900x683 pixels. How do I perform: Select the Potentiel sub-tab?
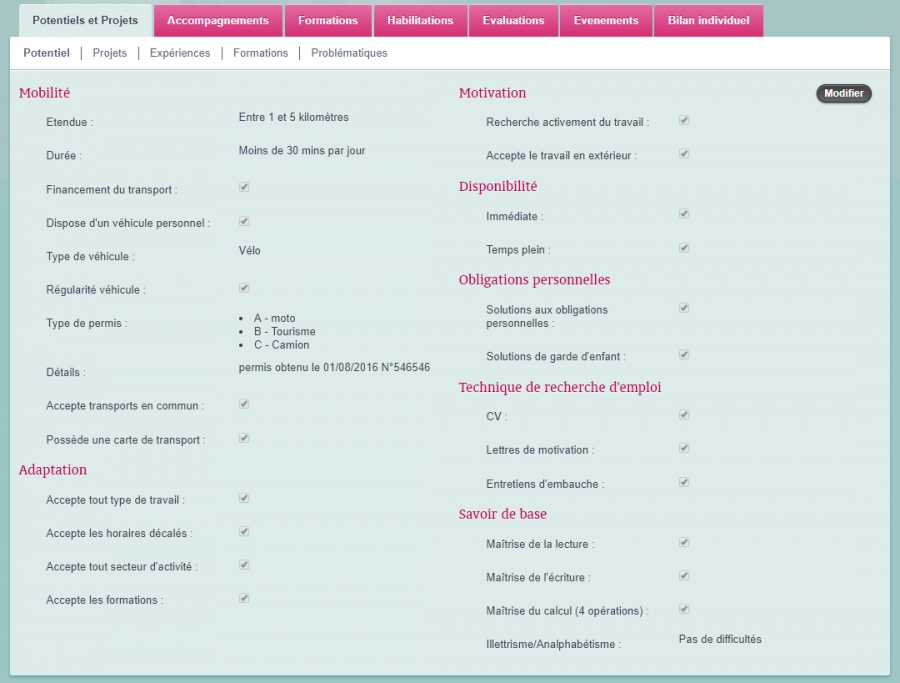47,53
